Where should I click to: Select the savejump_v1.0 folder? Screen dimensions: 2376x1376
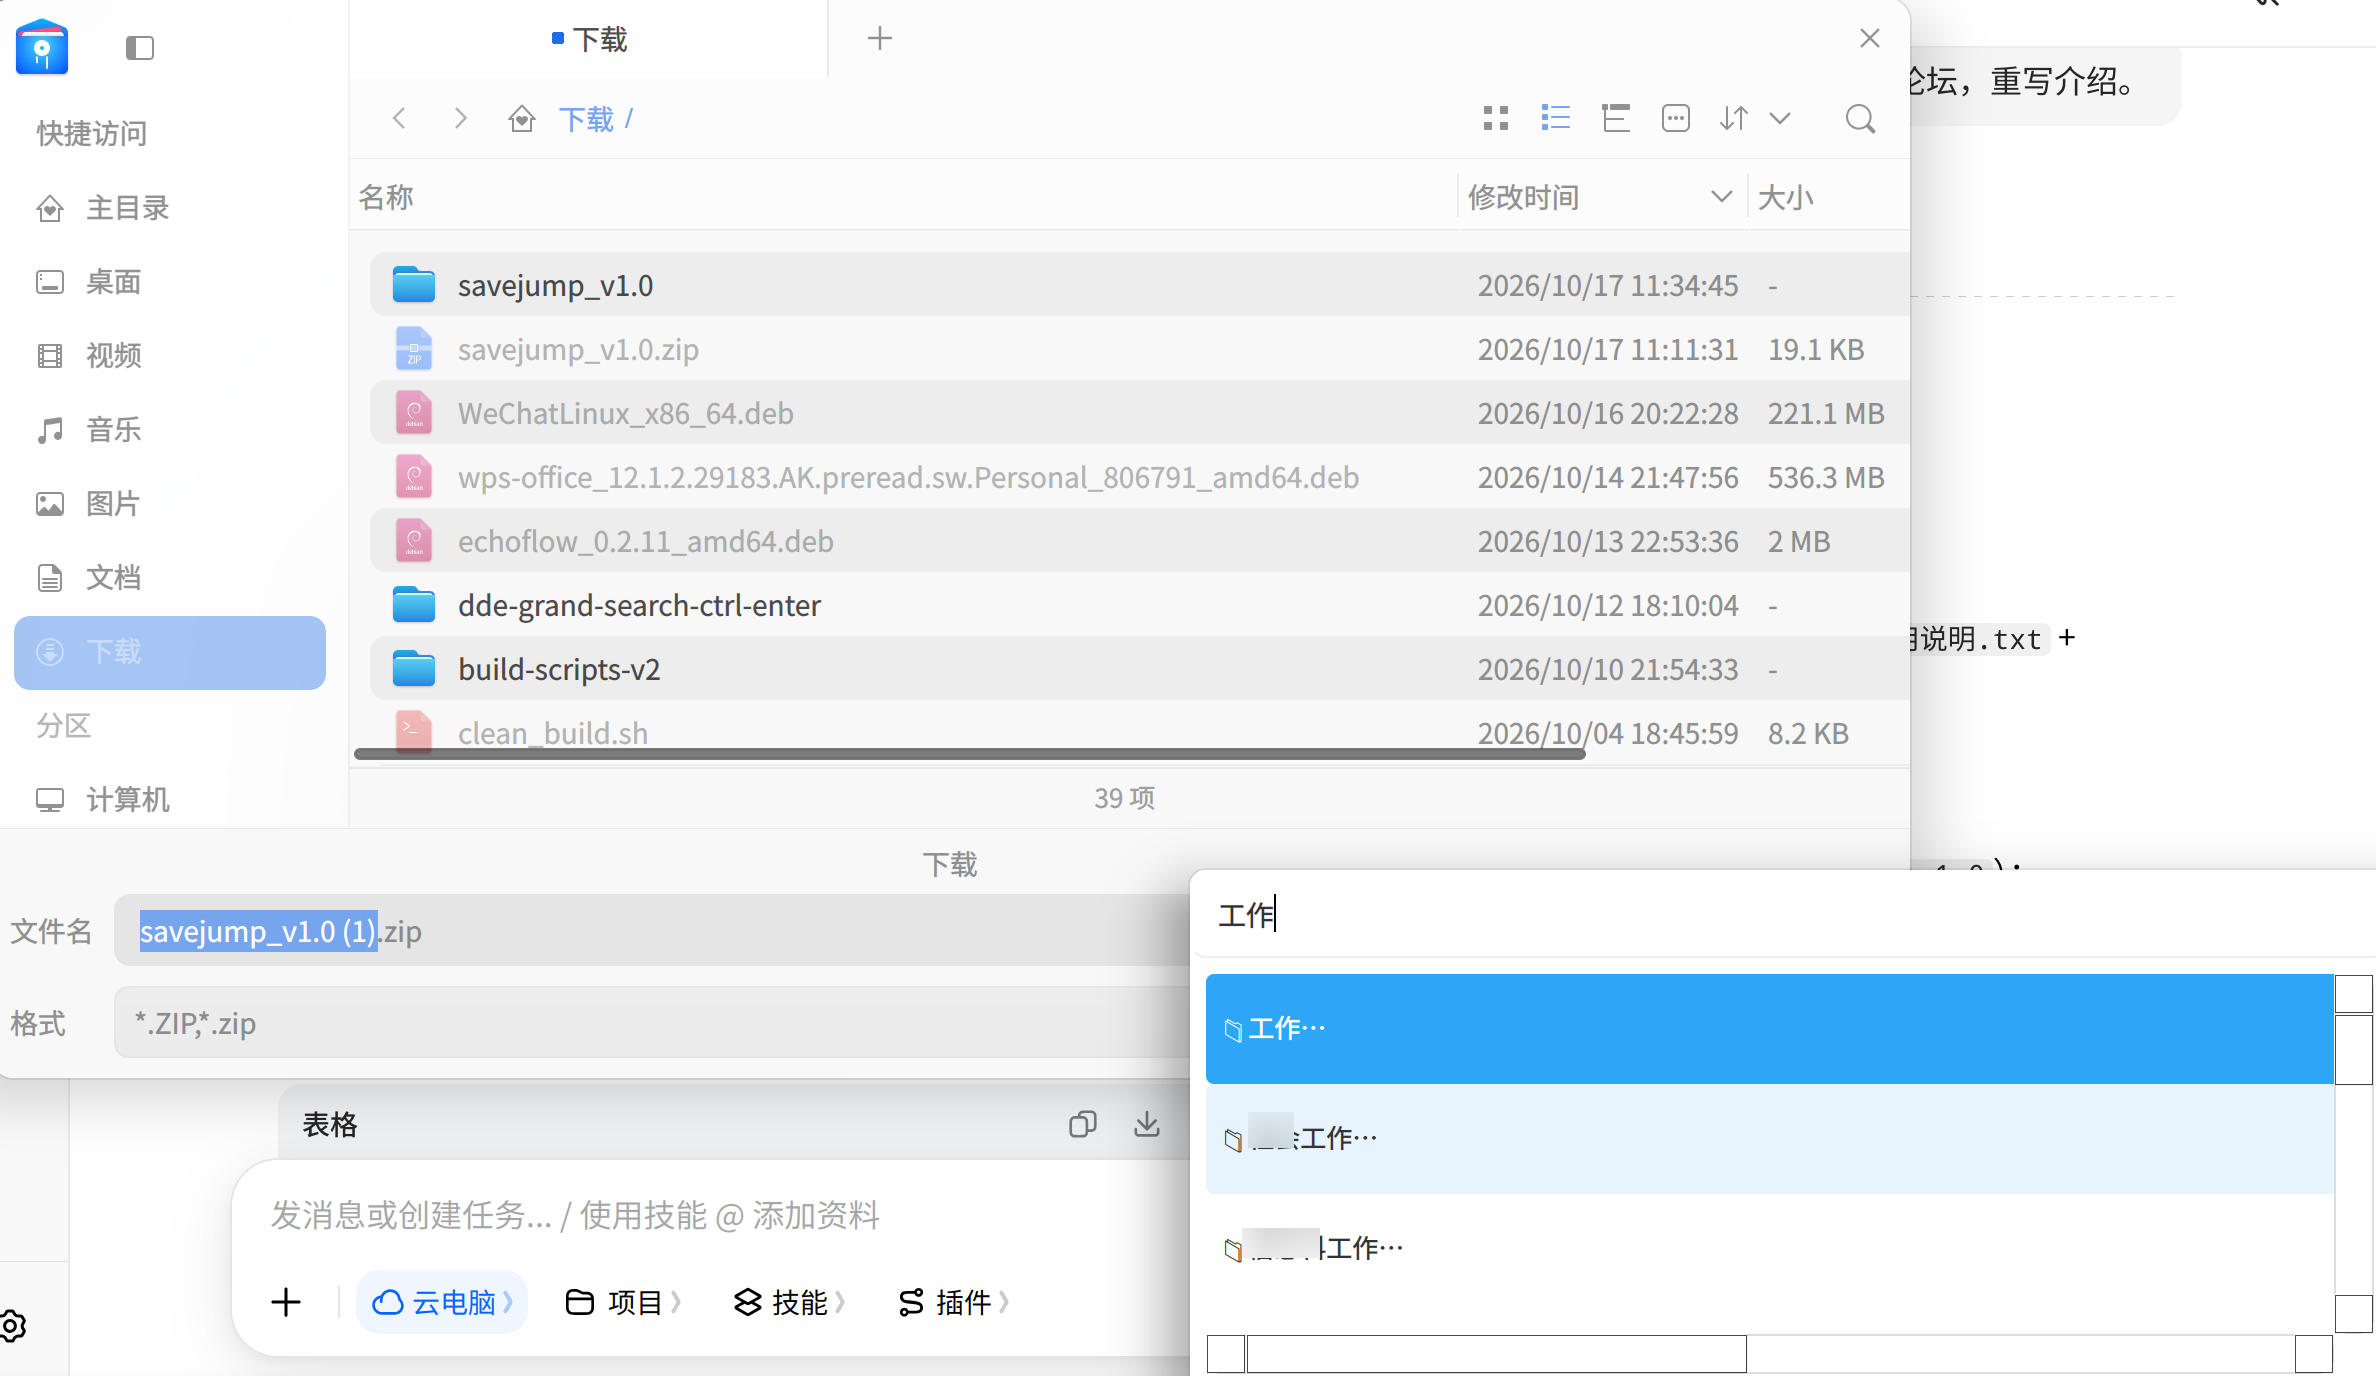click(1139, 285)
